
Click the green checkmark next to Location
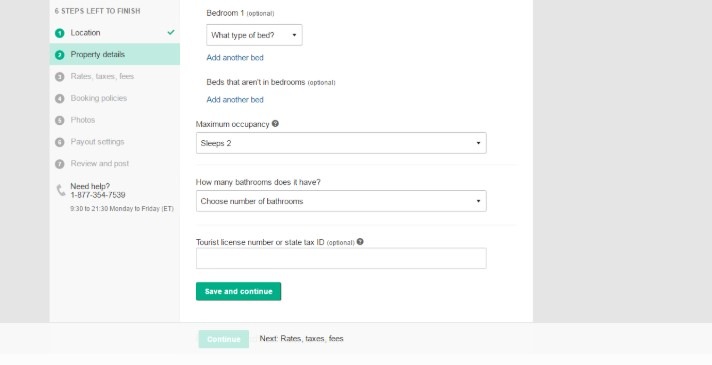pos(171,32)
